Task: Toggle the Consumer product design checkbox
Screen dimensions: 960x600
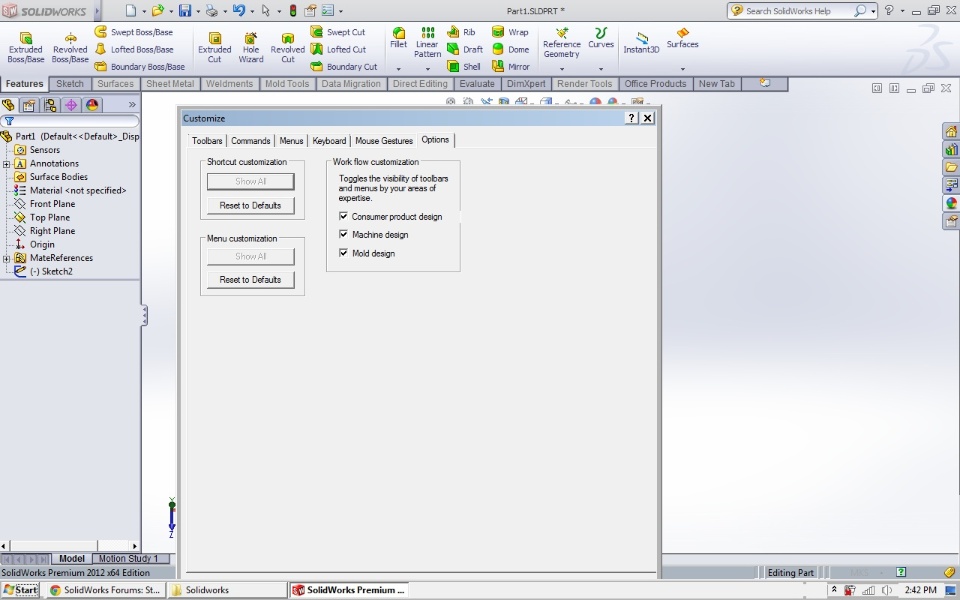Action: click(343, 216)
